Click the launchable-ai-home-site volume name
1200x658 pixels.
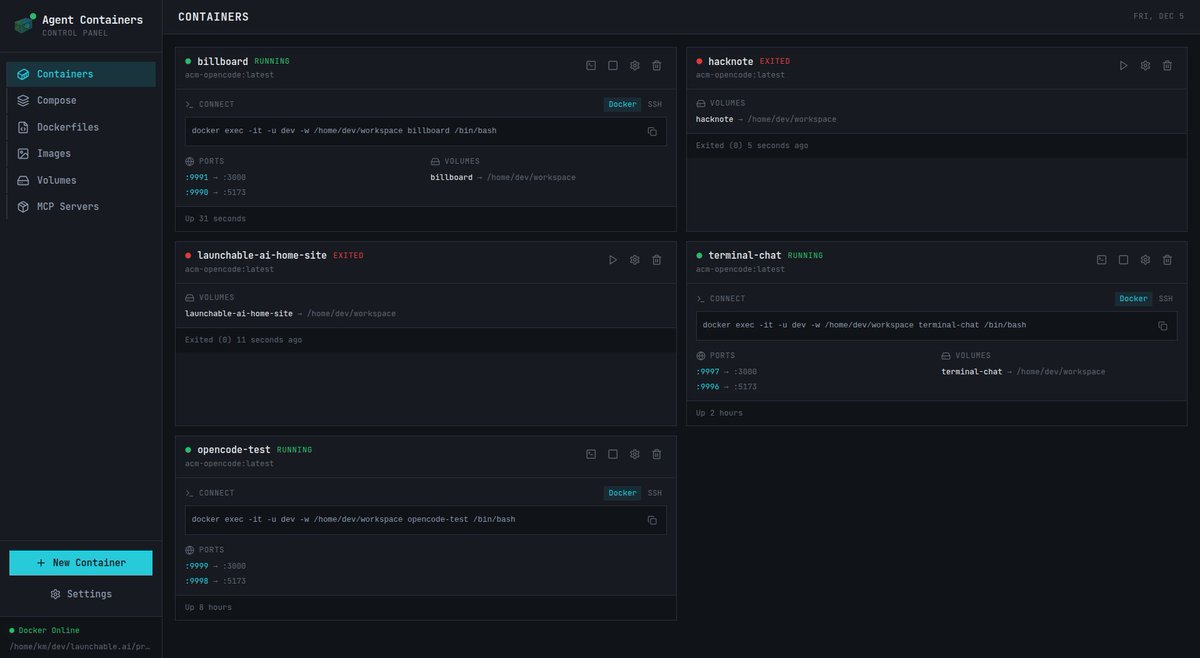[x=239, y=313]
